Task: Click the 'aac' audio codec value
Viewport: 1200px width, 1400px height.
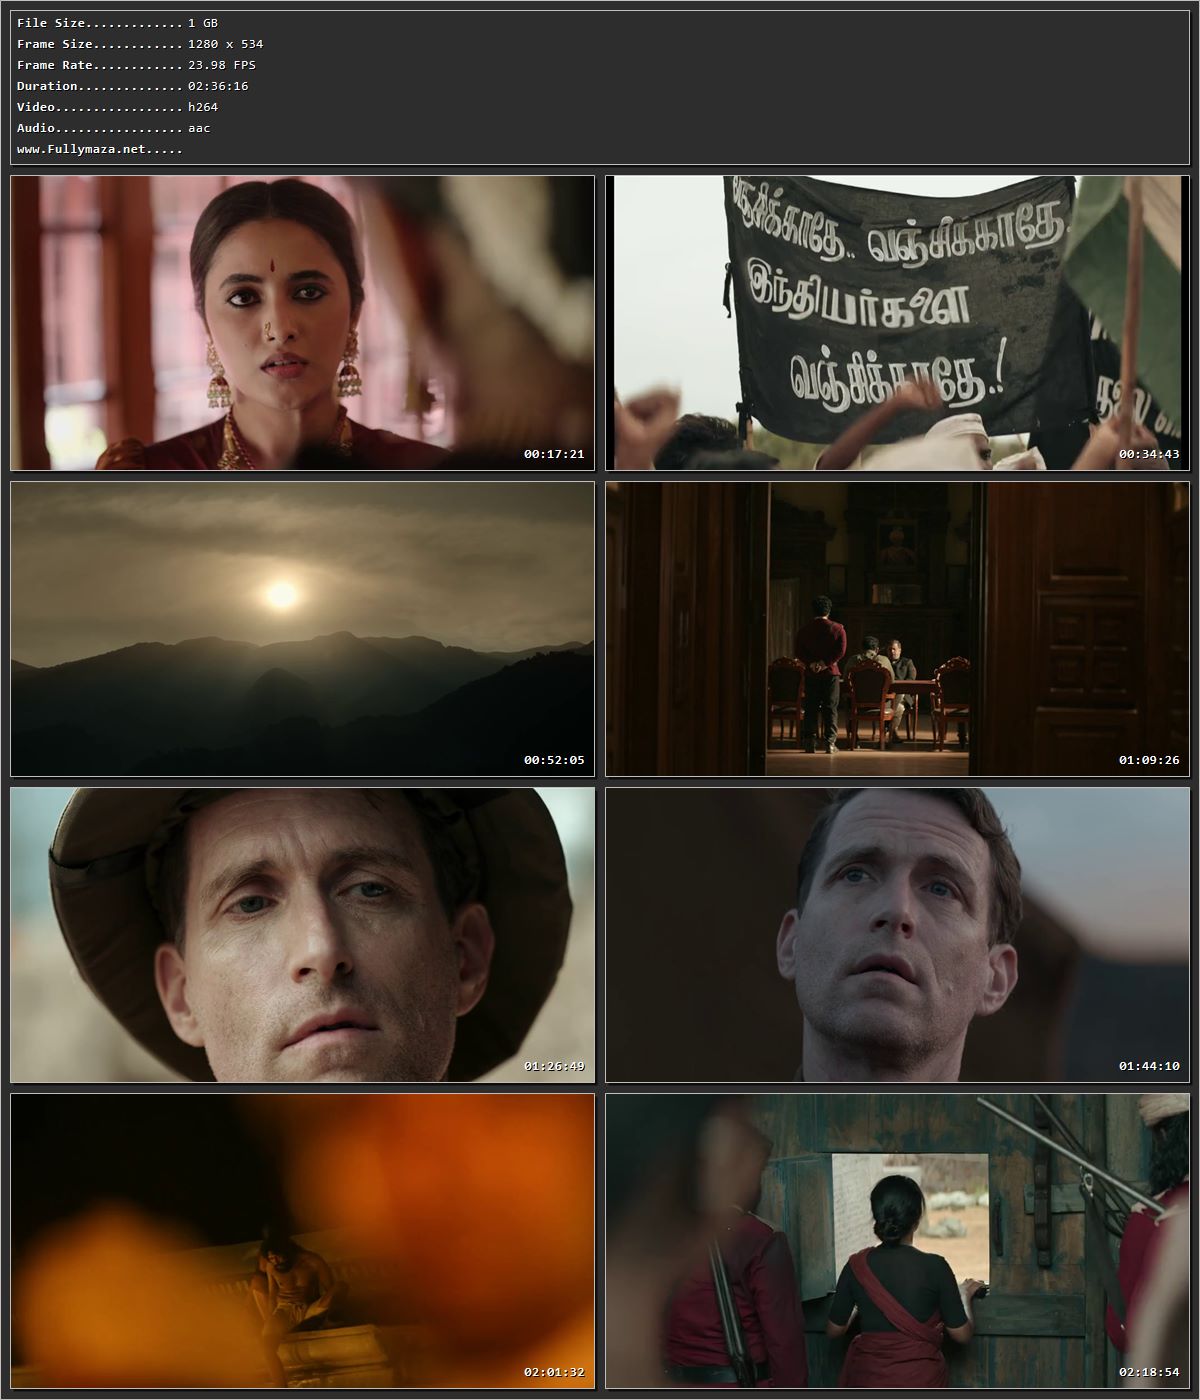Action: point(199,128)
